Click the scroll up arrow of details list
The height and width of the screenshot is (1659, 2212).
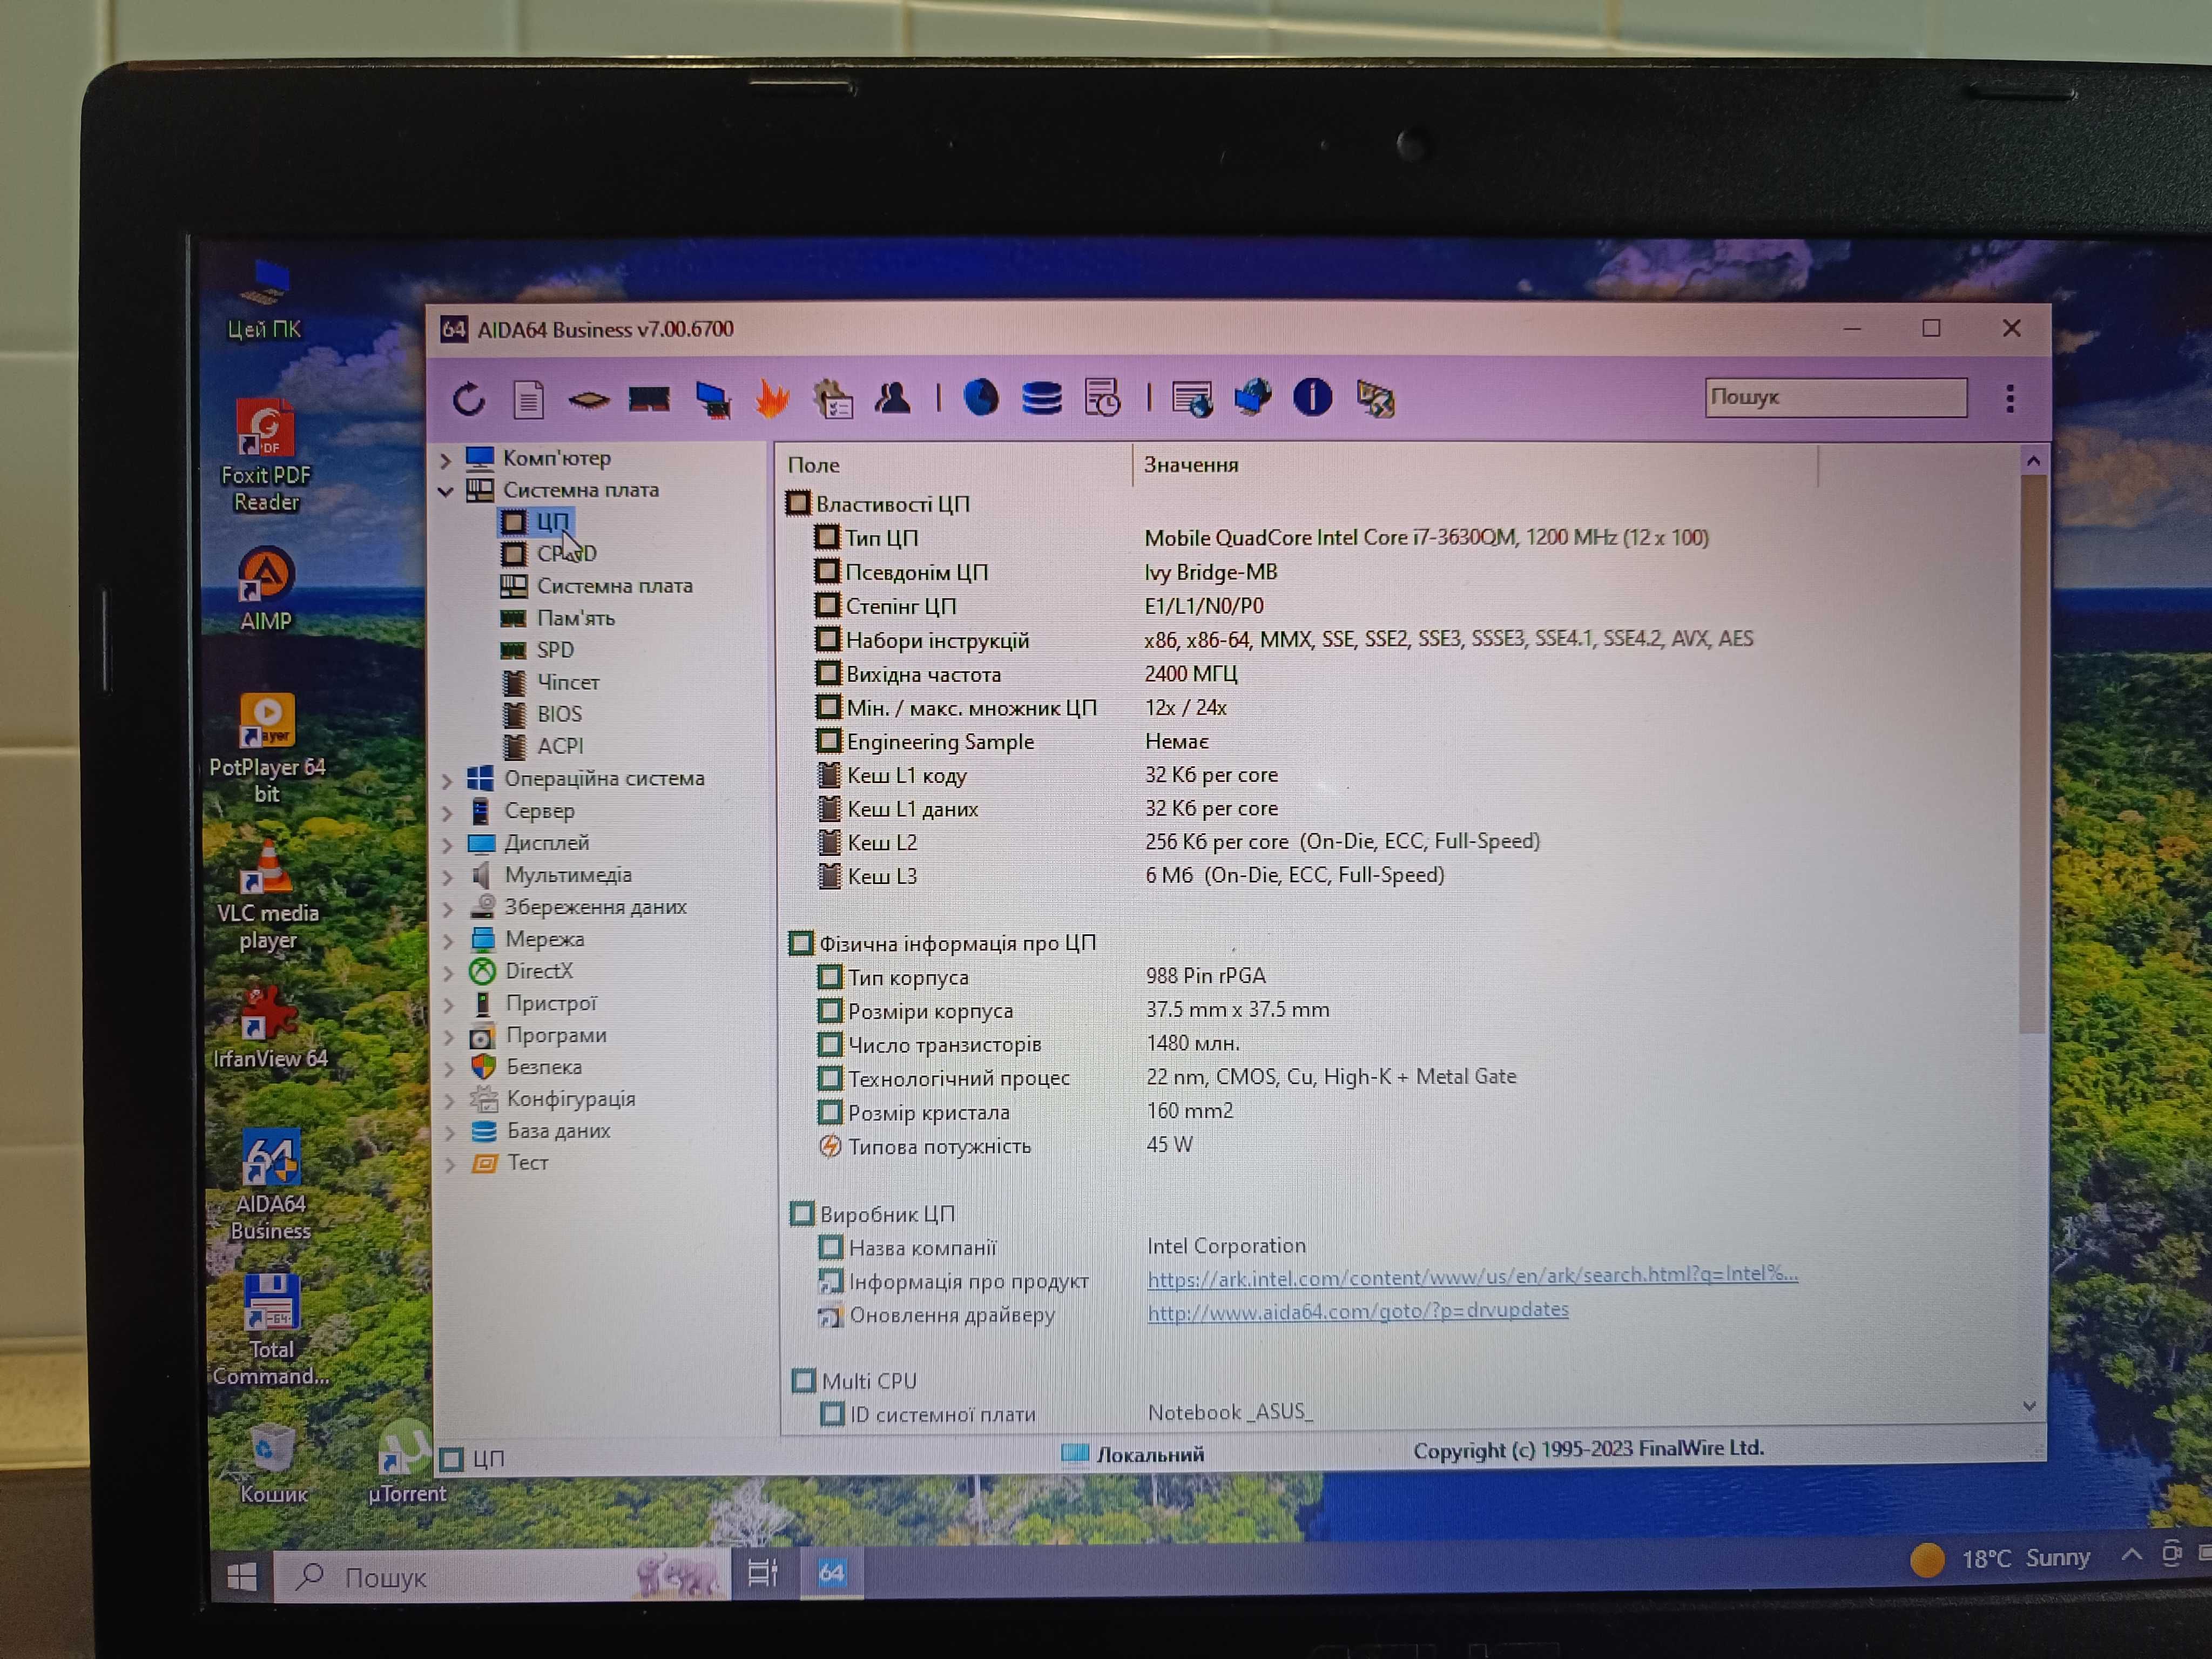coord(2033,461)
